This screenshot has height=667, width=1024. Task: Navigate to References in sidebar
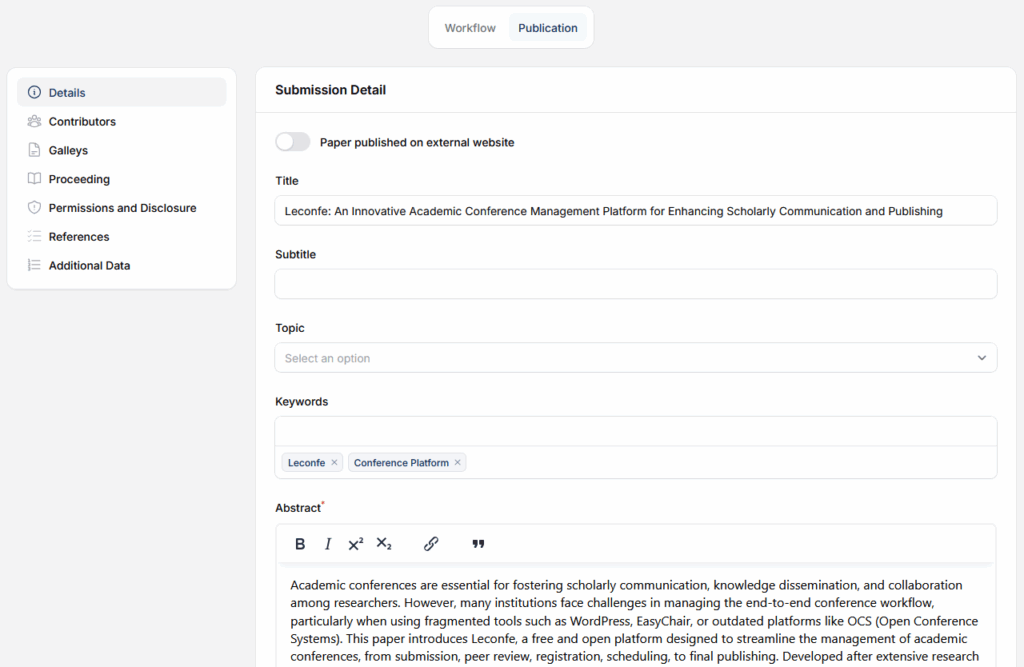coord(79,237)
